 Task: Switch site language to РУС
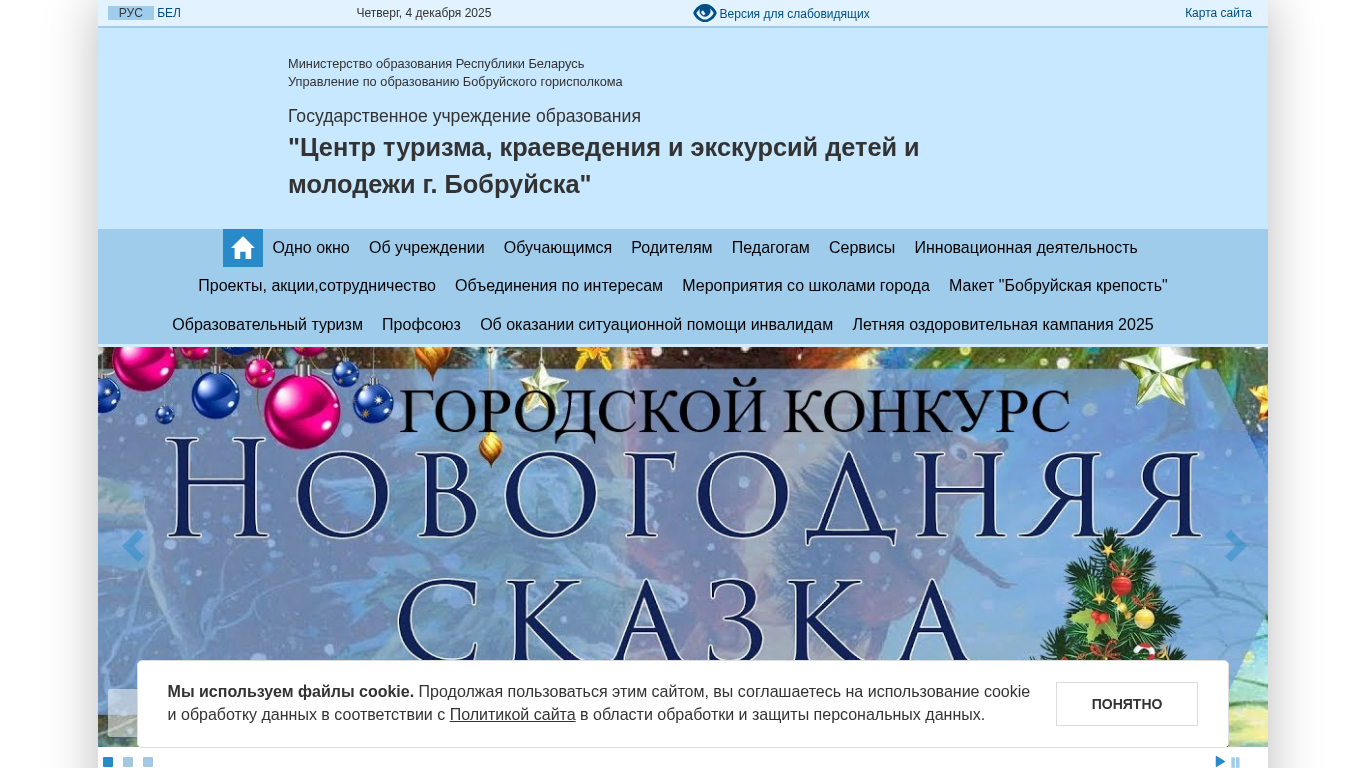[131, 13]
